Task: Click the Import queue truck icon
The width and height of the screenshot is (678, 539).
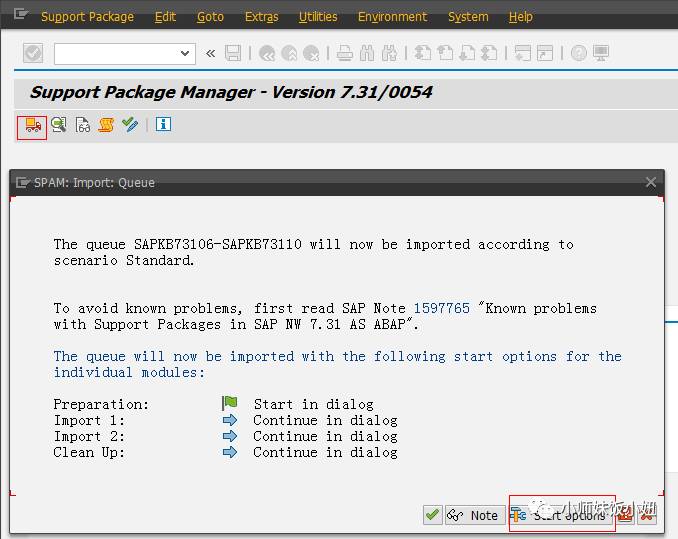Action: coord(33,125)
